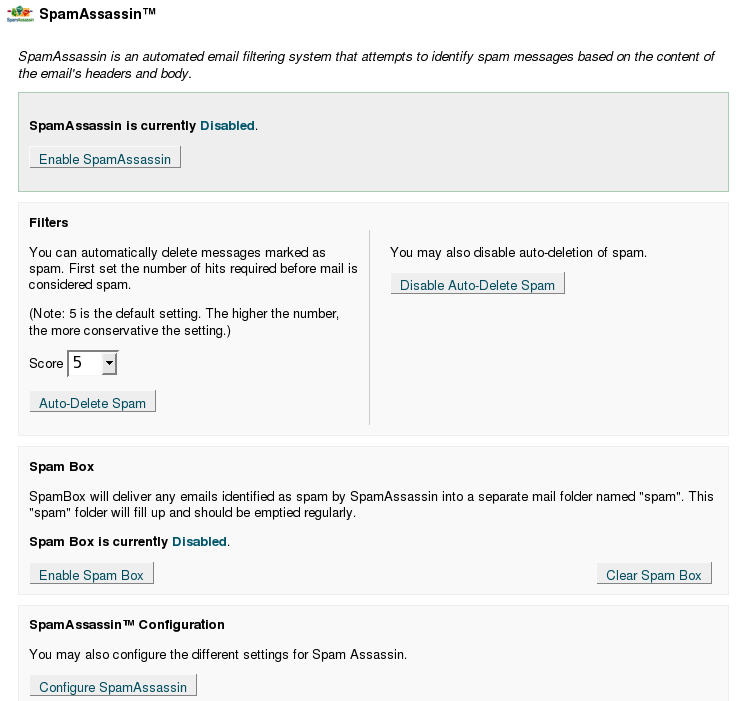Click Disable Auto-Delete Spam
The width and height of the screenshot is (740, 701).
point(477,285)
